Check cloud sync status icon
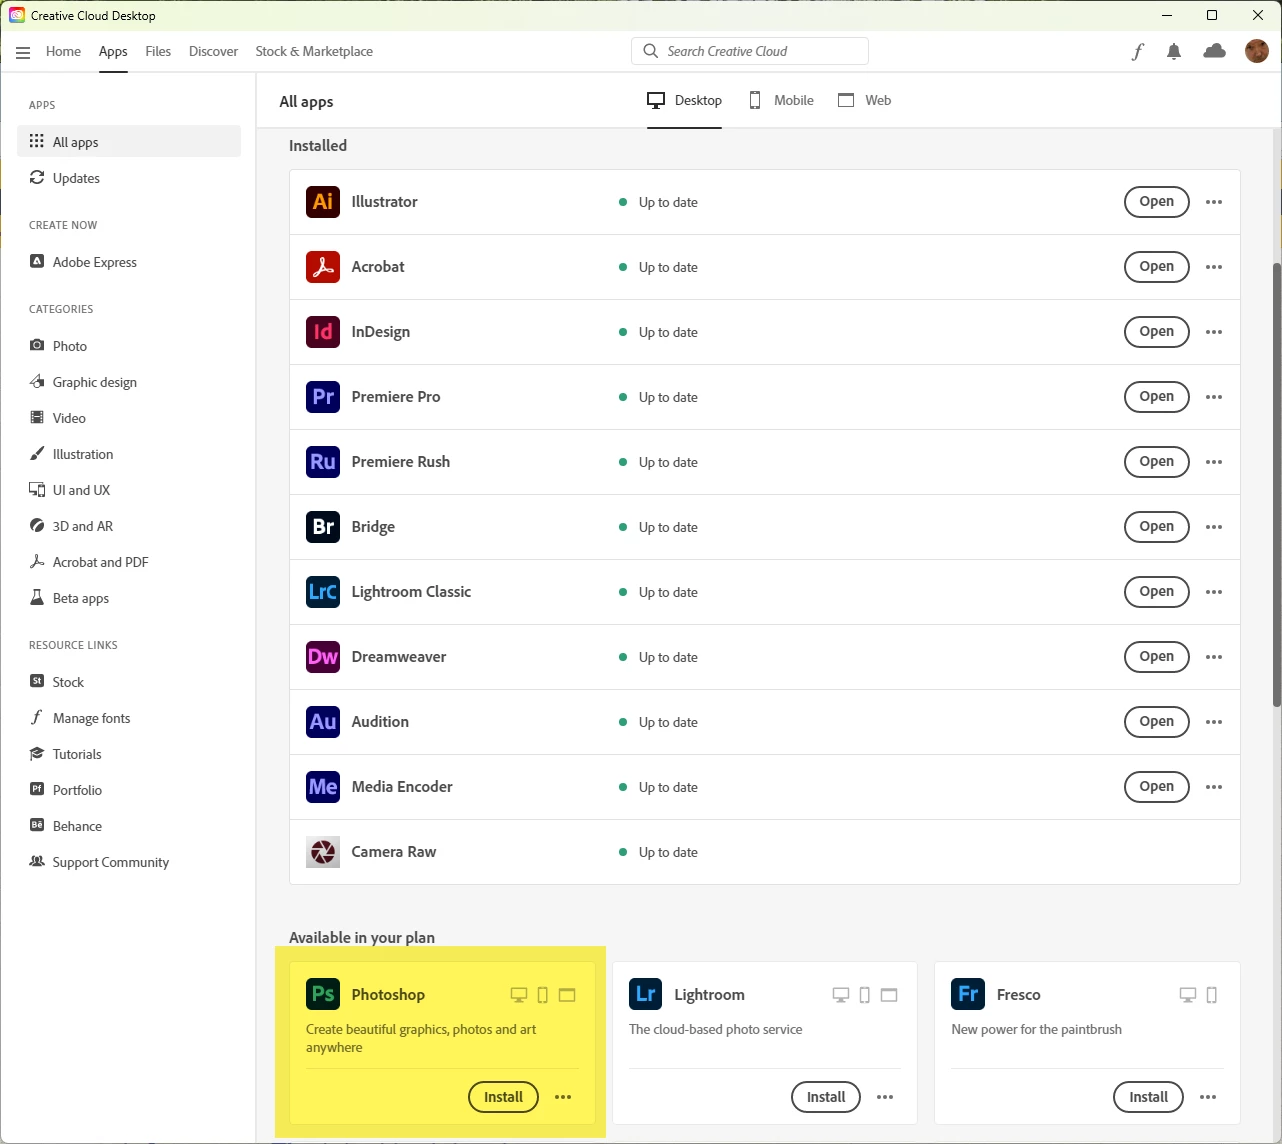 click(1215, 51)
